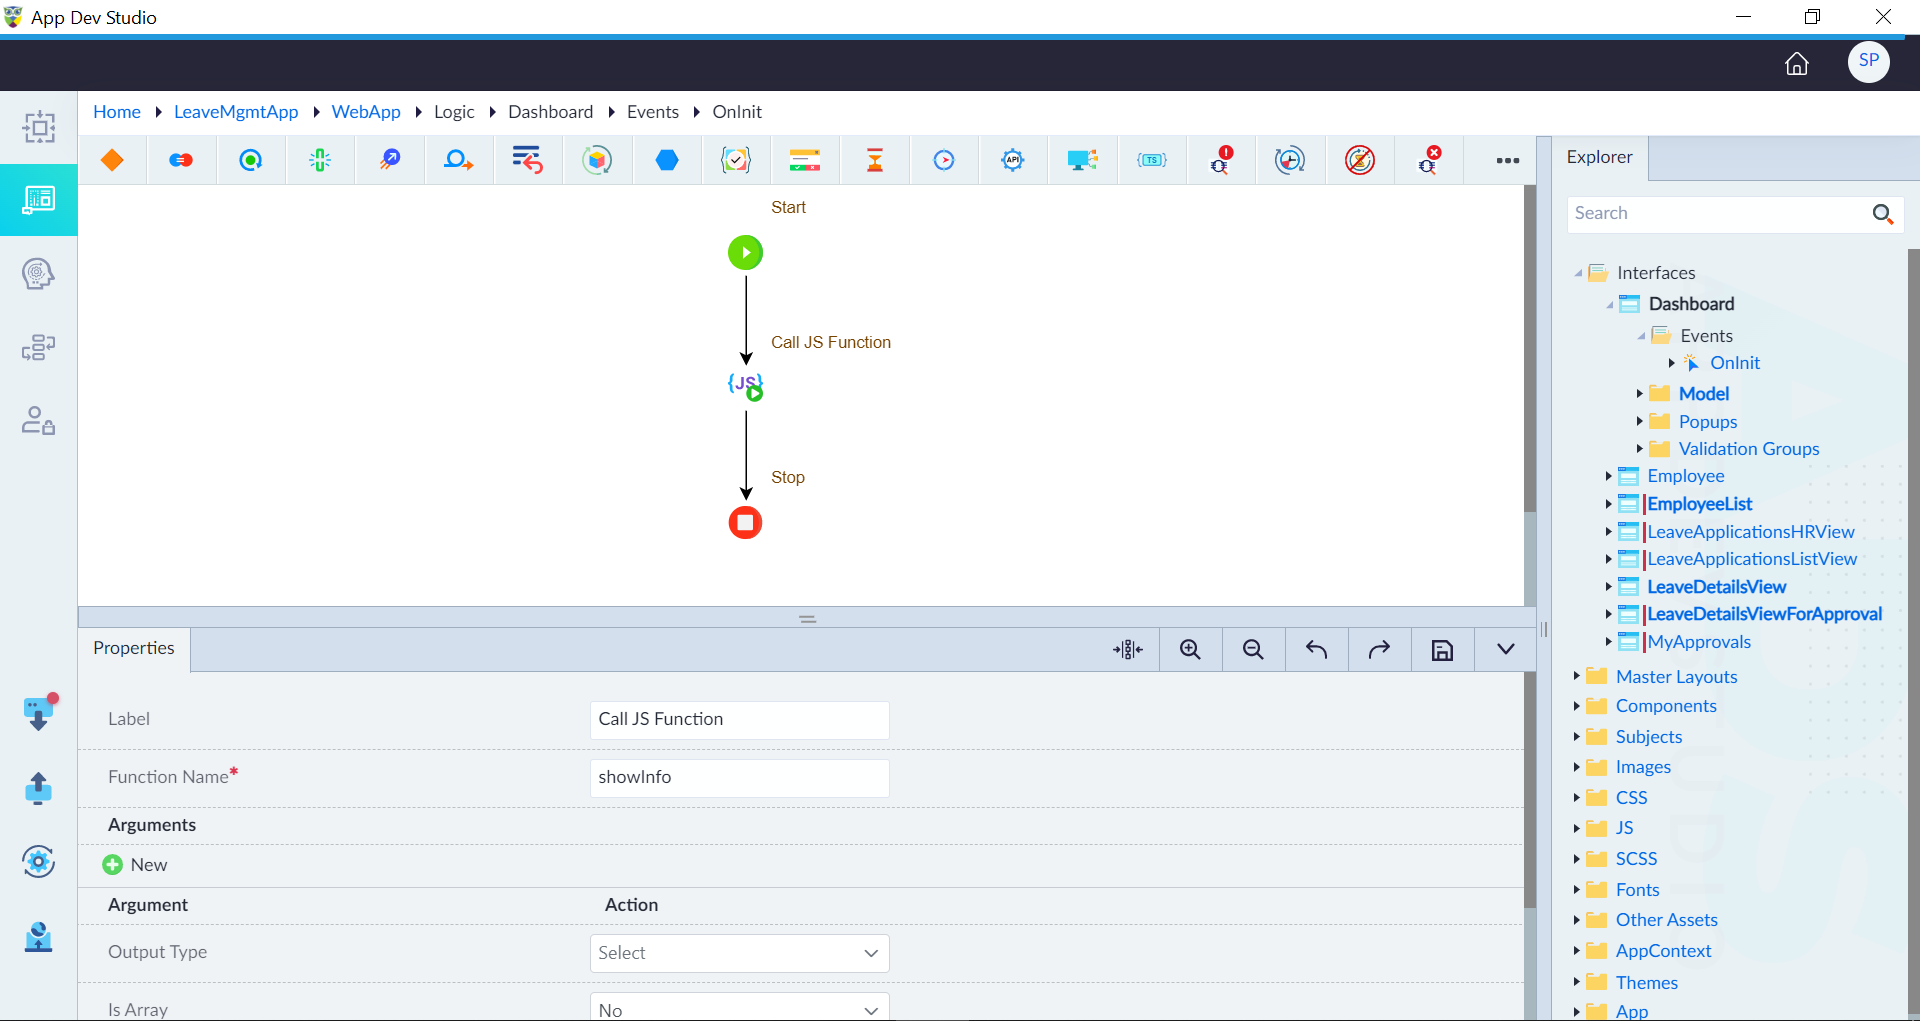Select EmployeeList in Explorer tree
1920x1021 pixels.
coord(1699,504)
